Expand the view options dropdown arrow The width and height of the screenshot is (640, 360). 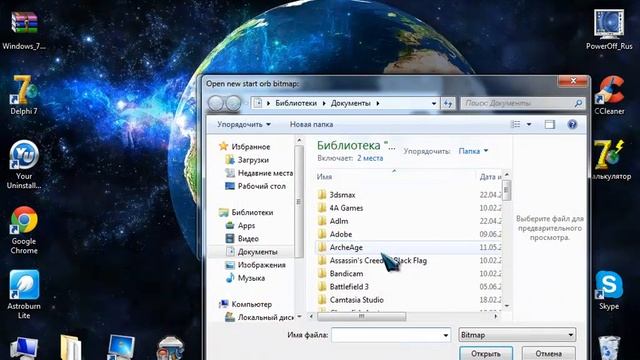click(529, 124)
